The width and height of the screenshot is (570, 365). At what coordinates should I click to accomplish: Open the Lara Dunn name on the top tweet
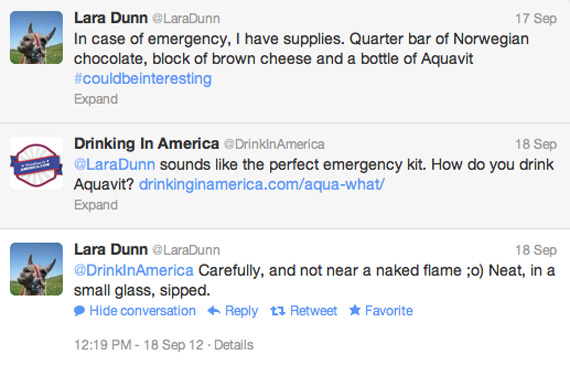click(111, 18)
